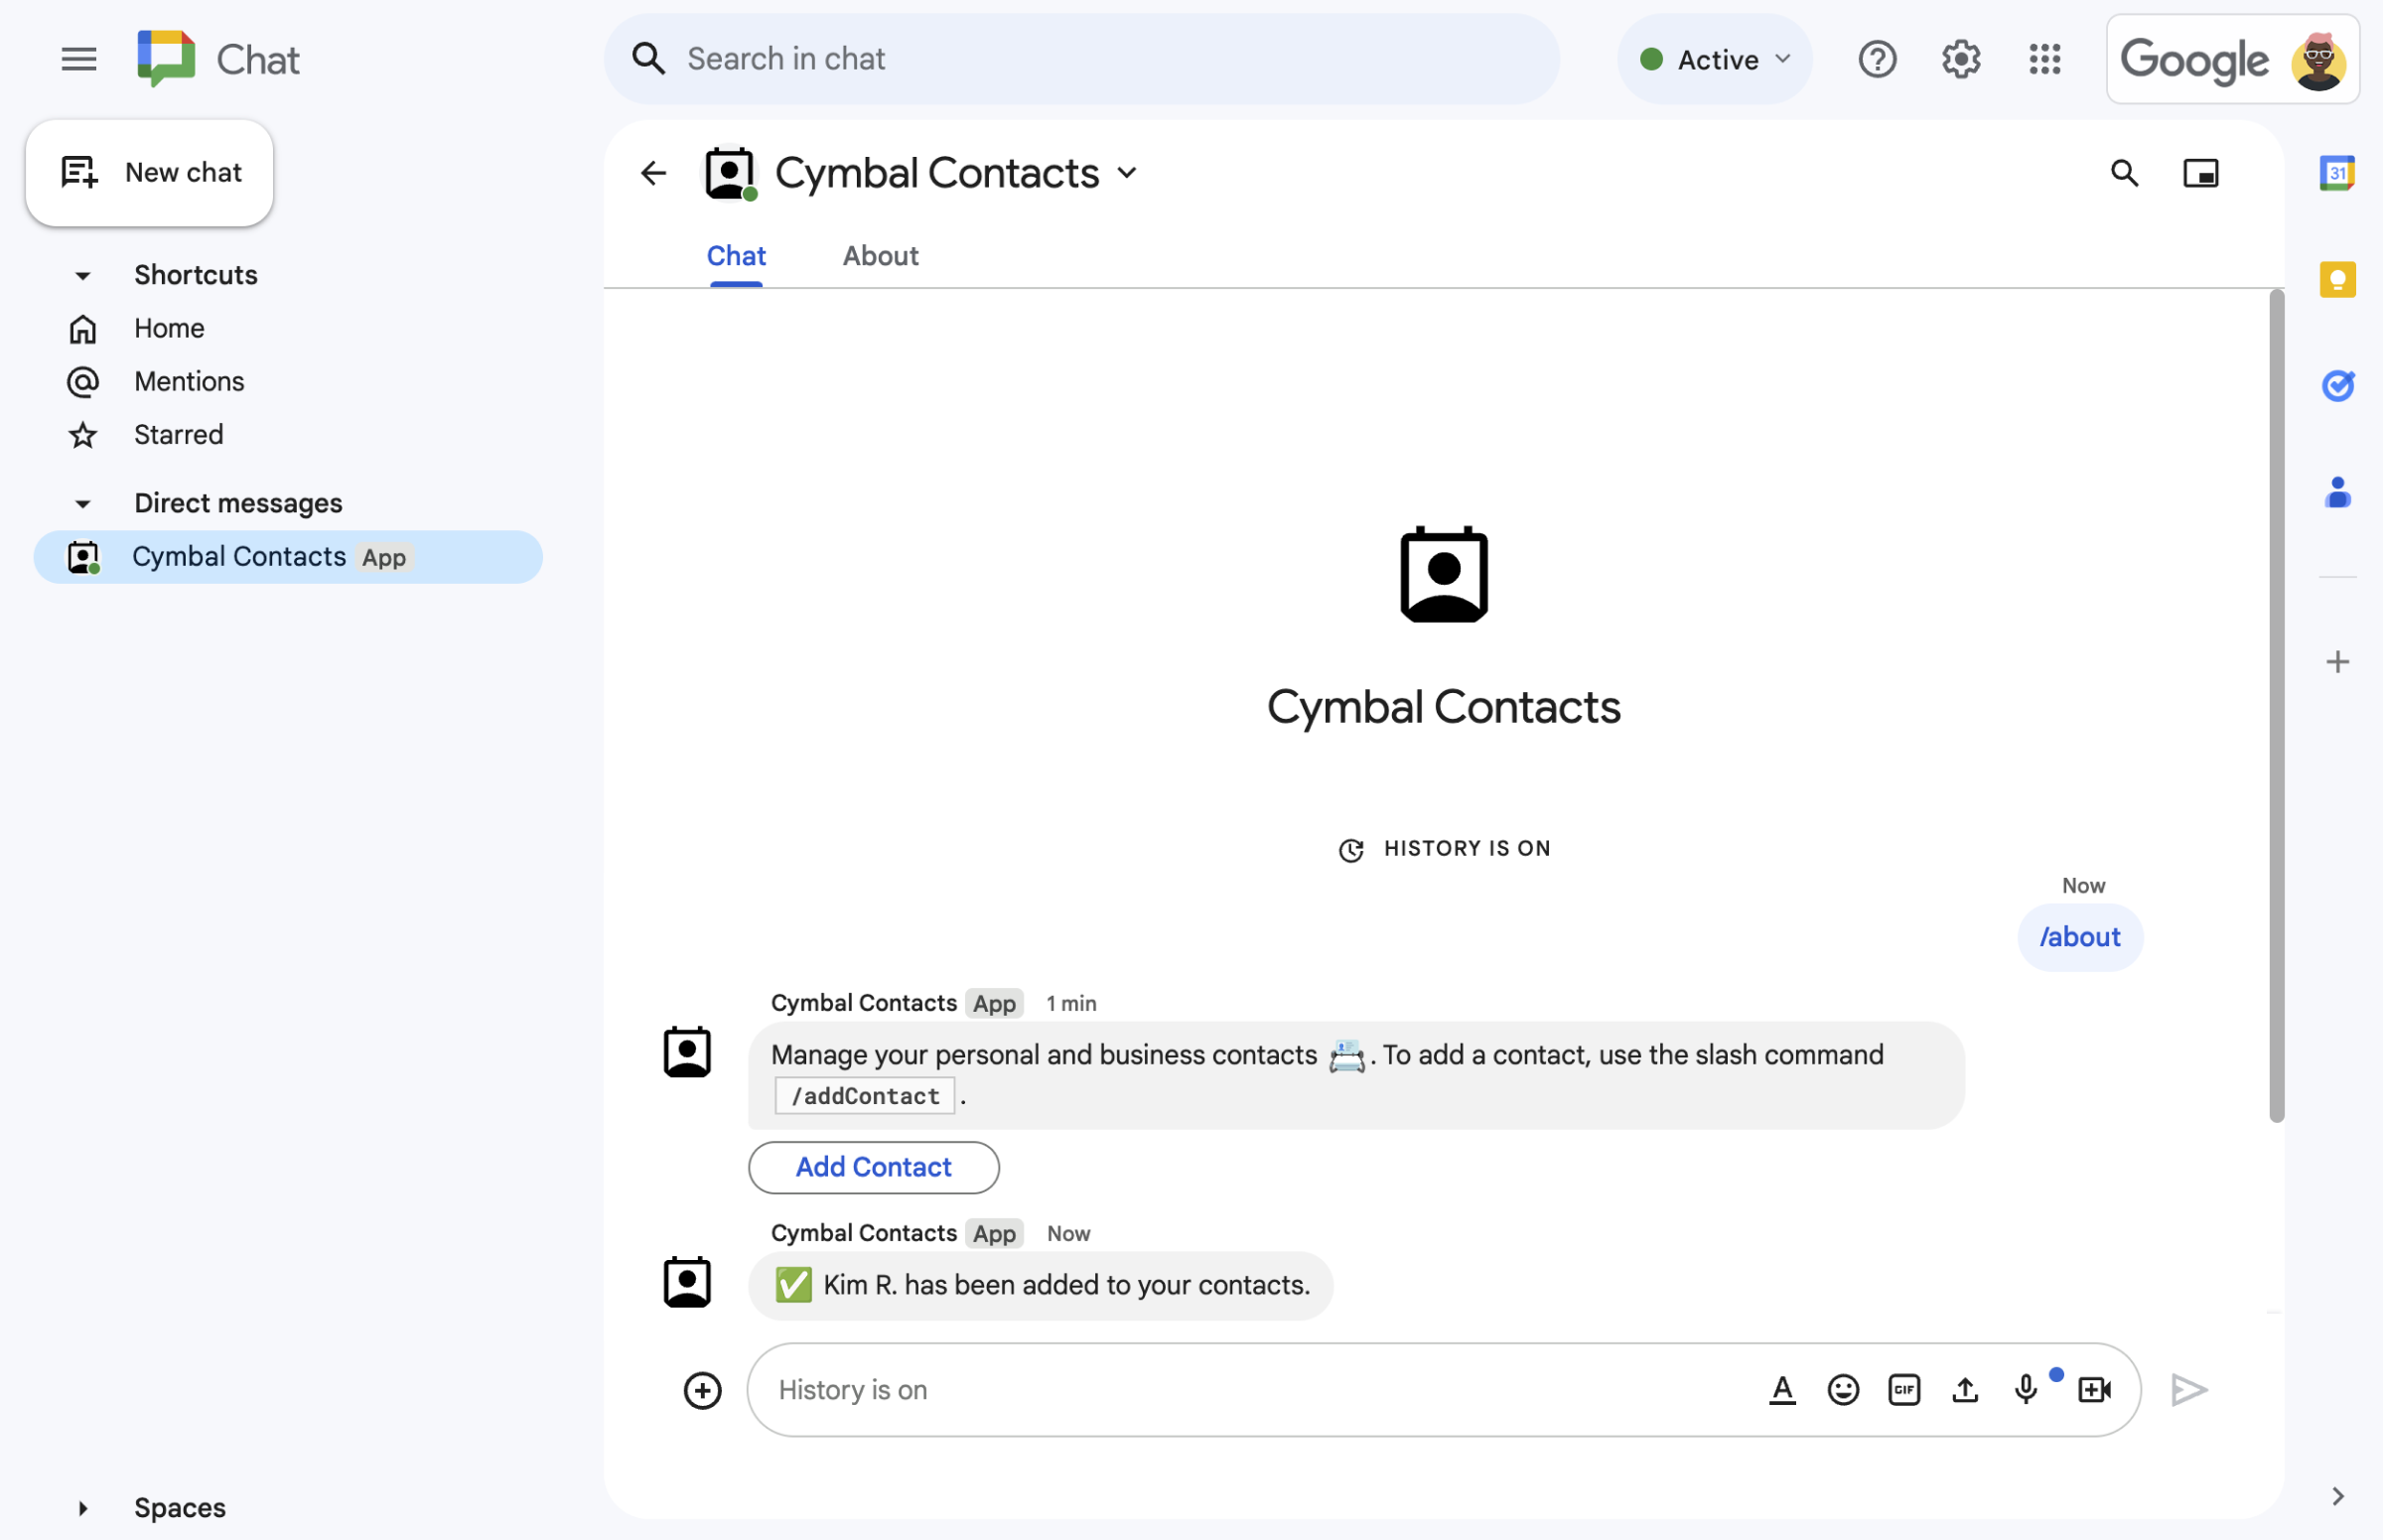Click the Add Contact button

click(874, 1167)
